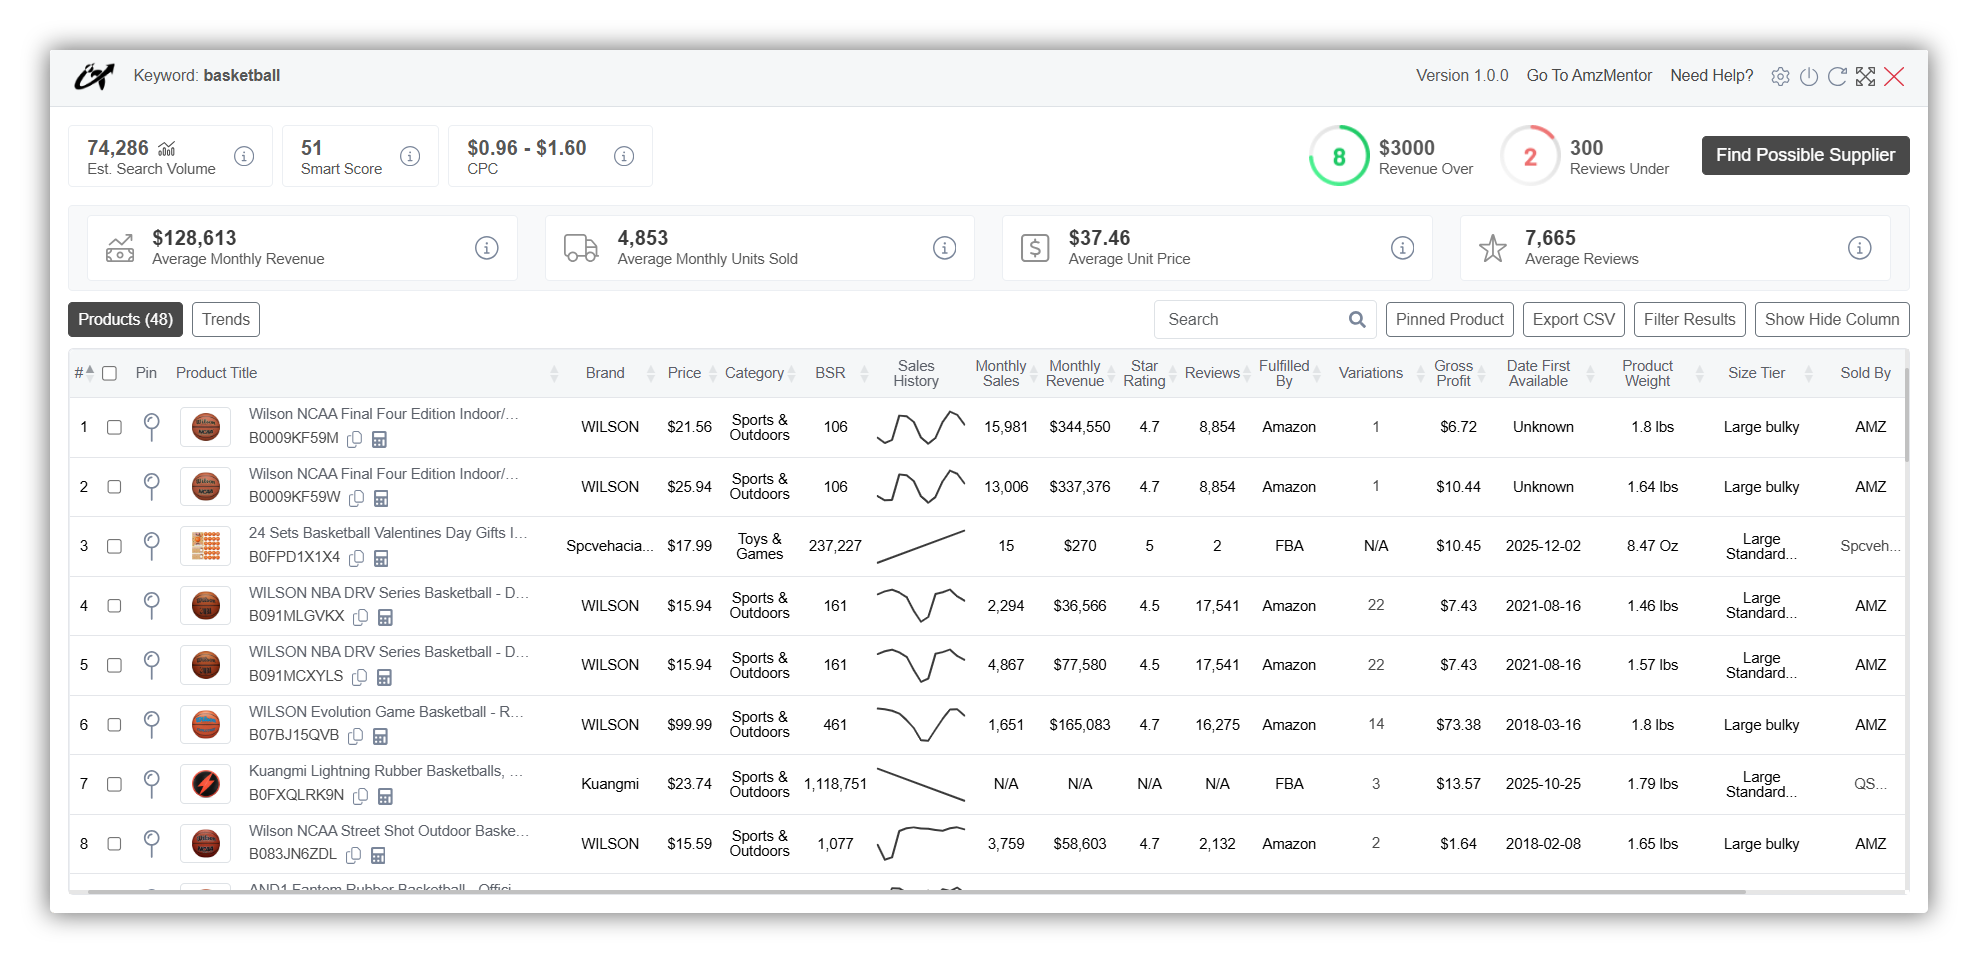1978x963 pixels.
Task: Click the refresh icon in header
Action: tap(1837, 77)
